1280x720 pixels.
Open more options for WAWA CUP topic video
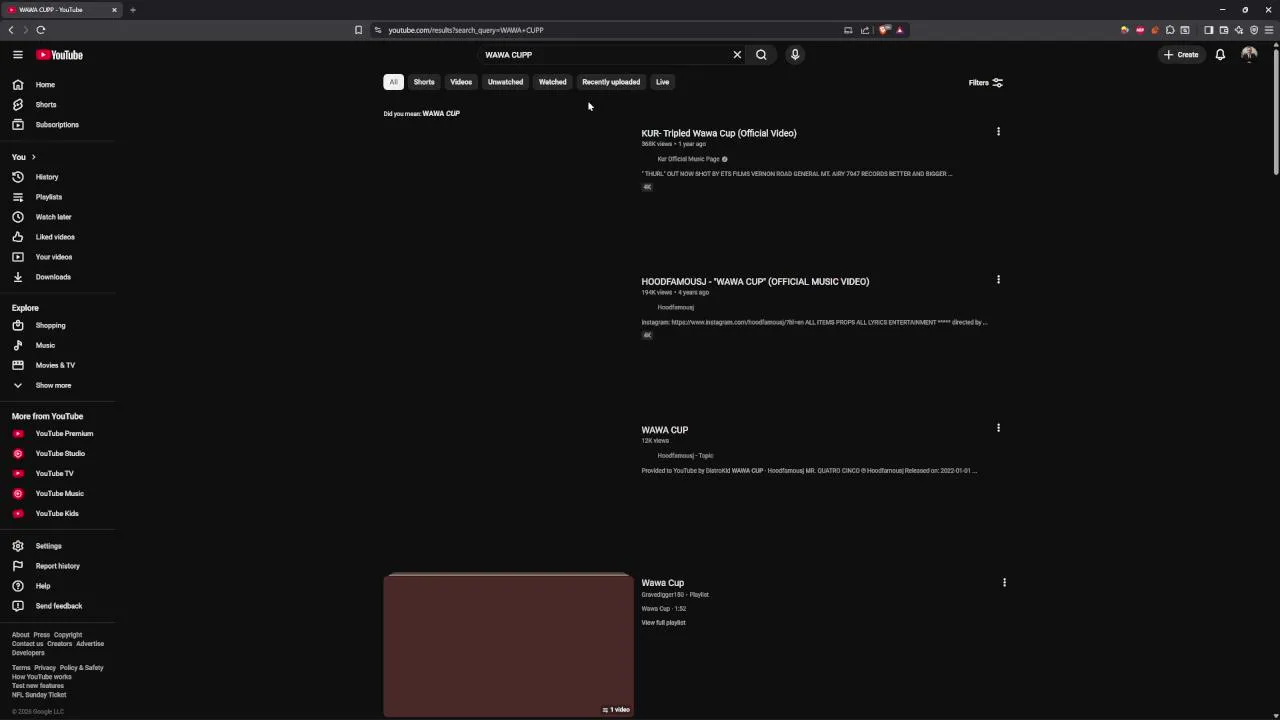tap(998, 428)
